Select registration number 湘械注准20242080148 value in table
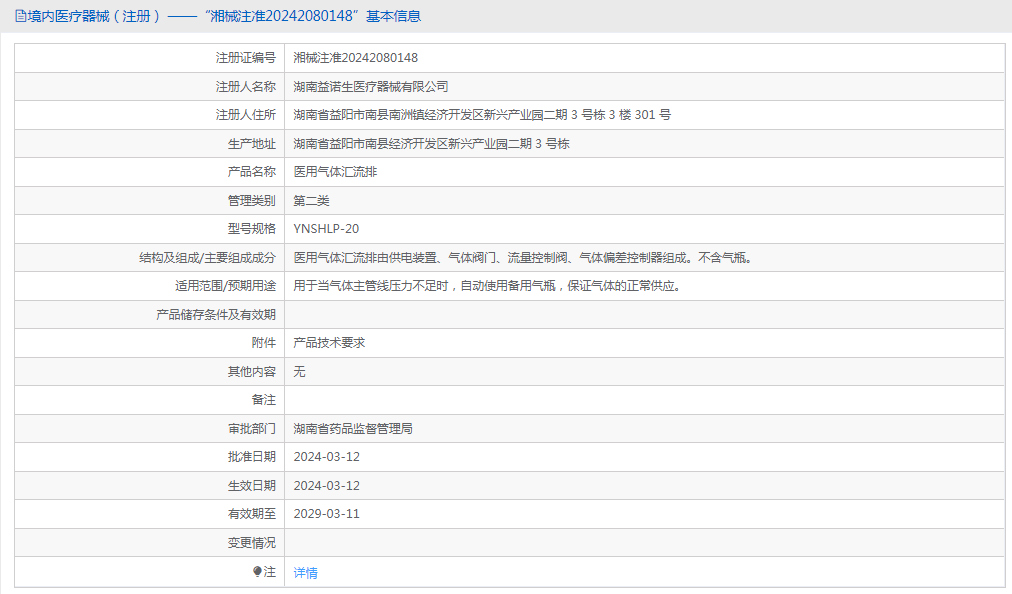Screen dimensions: 1012x594 point(356,58)
